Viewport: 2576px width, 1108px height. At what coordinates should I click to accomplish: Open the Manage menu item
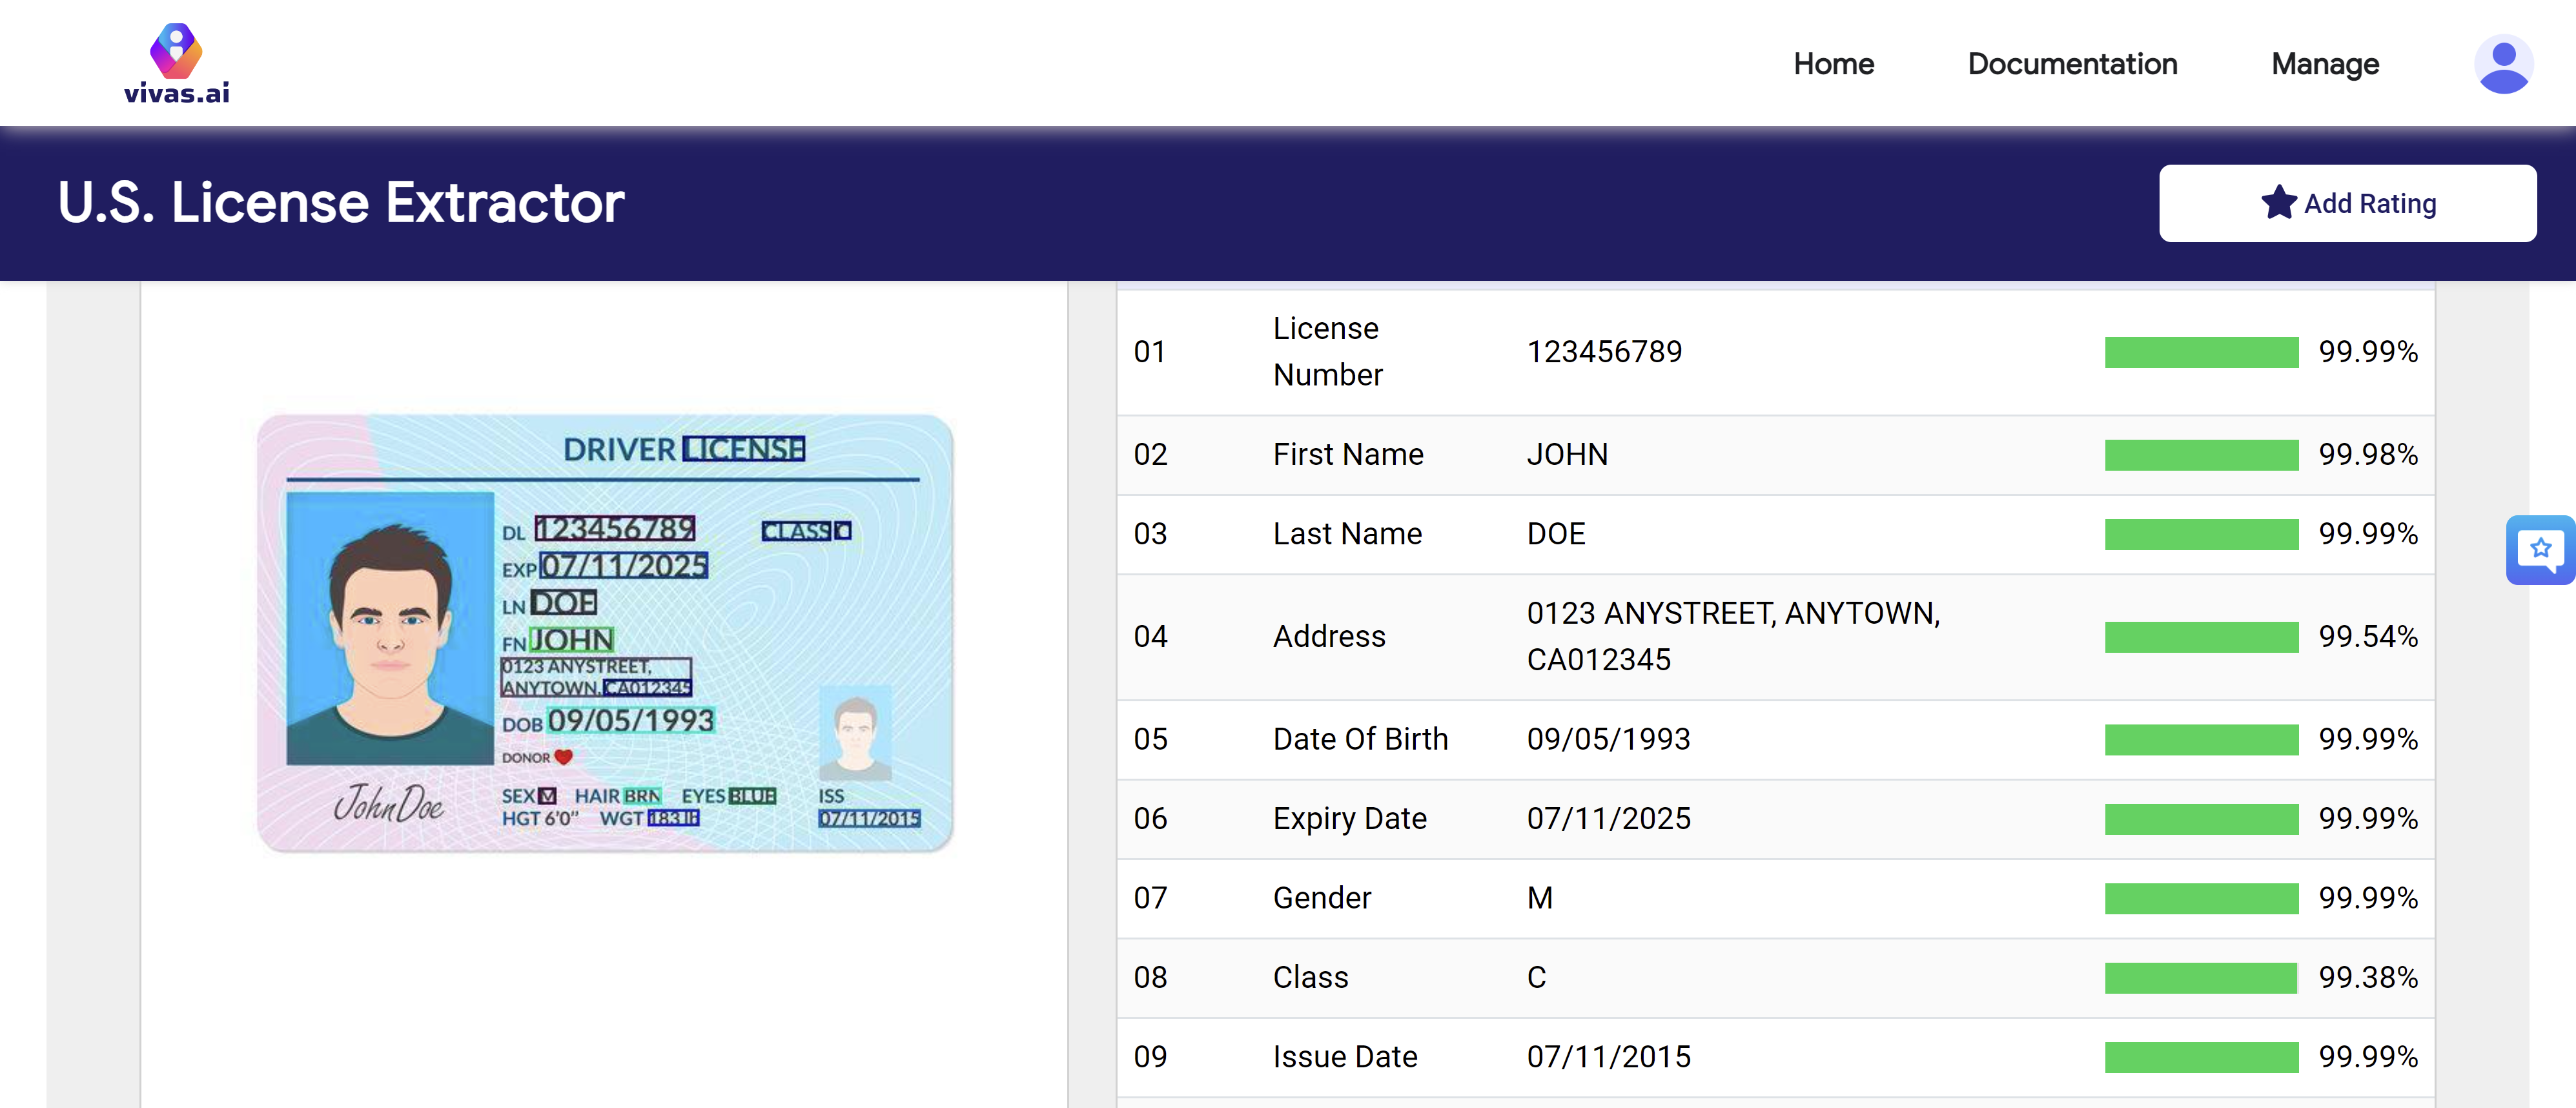click(2324, 64)
